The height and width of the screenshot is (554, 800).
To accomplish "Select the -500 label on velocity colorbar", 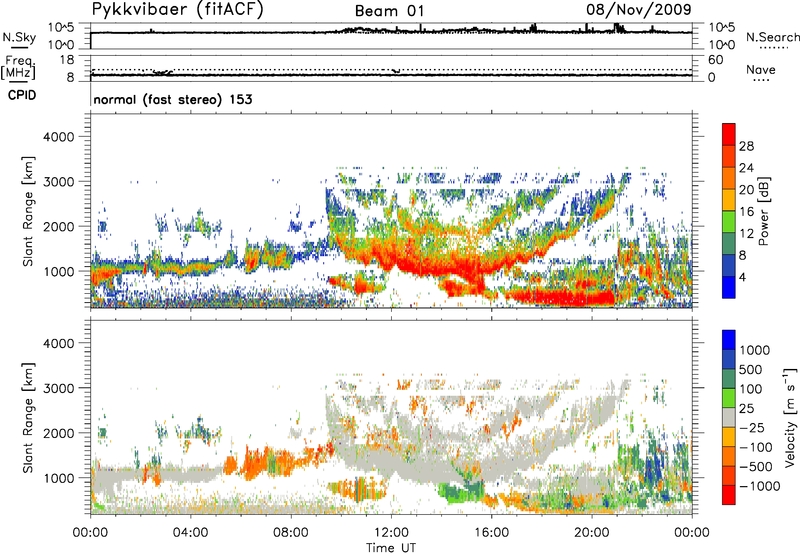I will [x=756, y=467].
